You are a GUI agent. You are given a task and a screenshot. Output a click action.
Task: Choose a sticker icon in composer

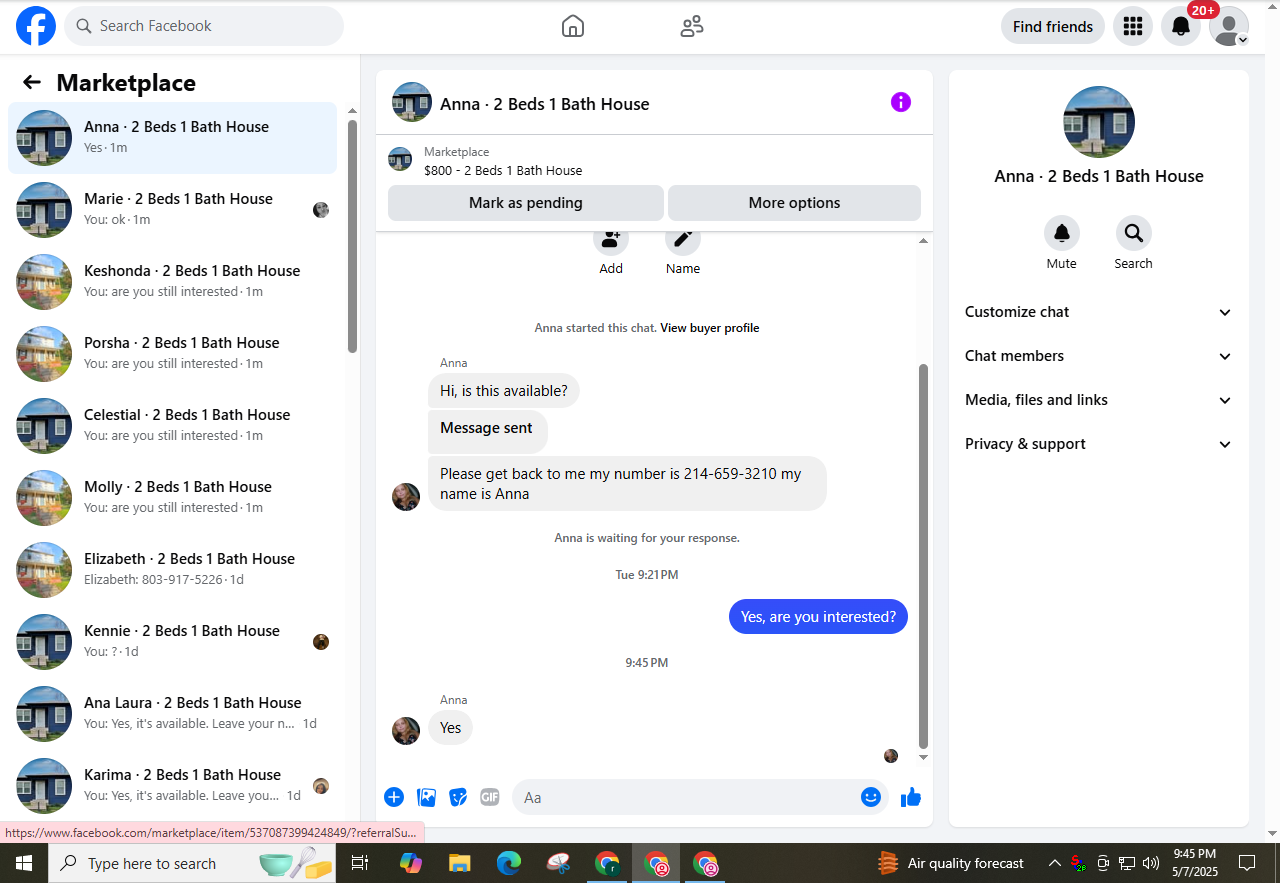458,797
